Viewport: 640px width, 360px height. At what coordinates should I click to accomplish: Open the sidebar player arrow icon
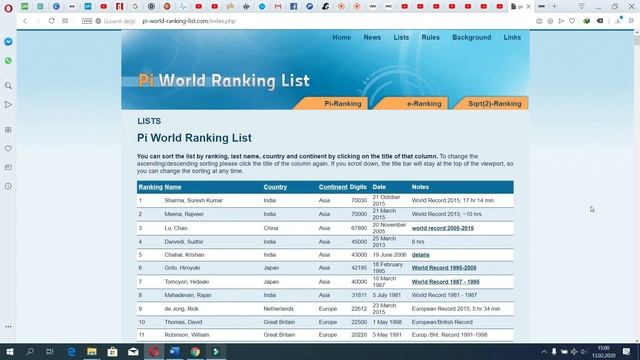coord(8,104)
